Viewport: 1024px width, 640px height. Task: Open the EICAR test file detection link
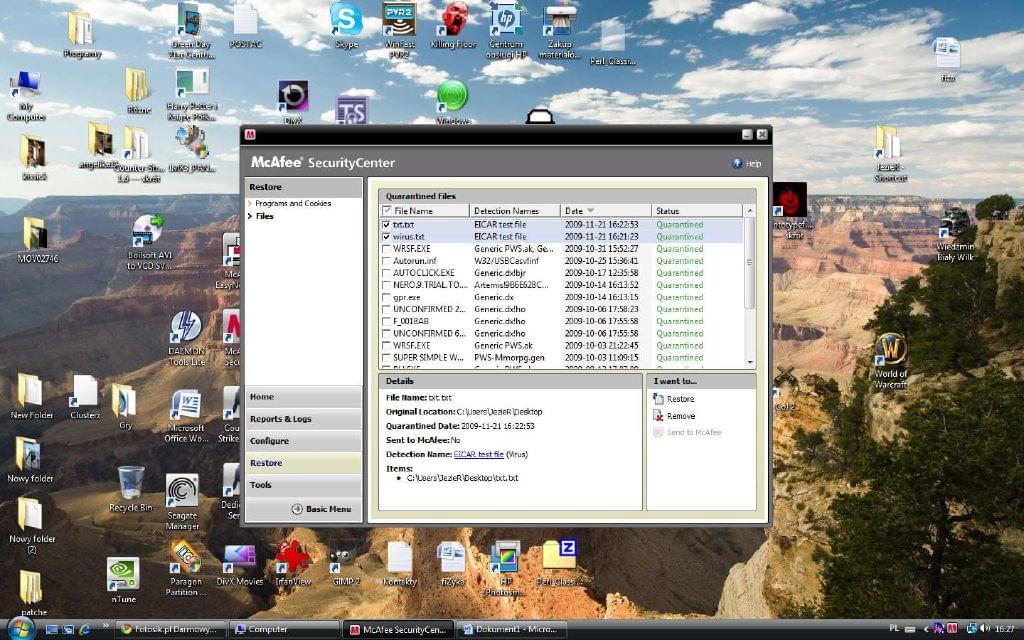click(479, 455)
